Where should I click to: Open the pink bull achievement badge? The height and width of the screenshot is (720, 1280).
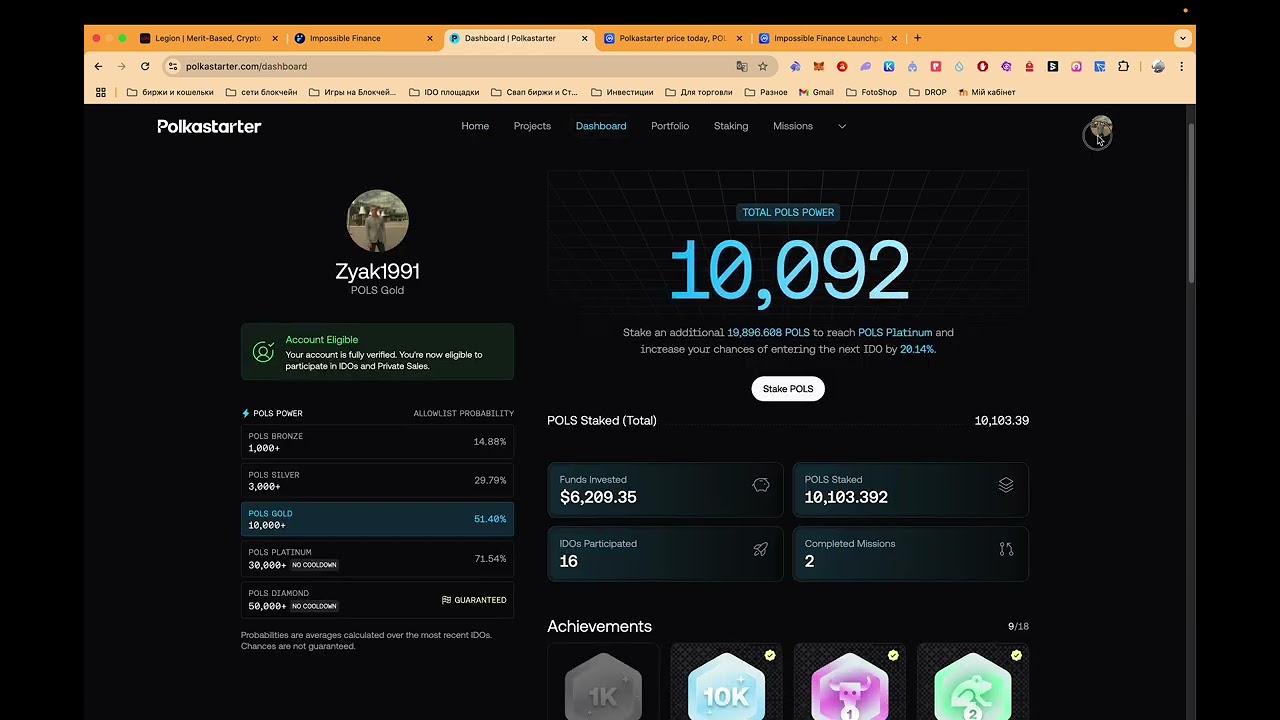(x=849, y=684)
